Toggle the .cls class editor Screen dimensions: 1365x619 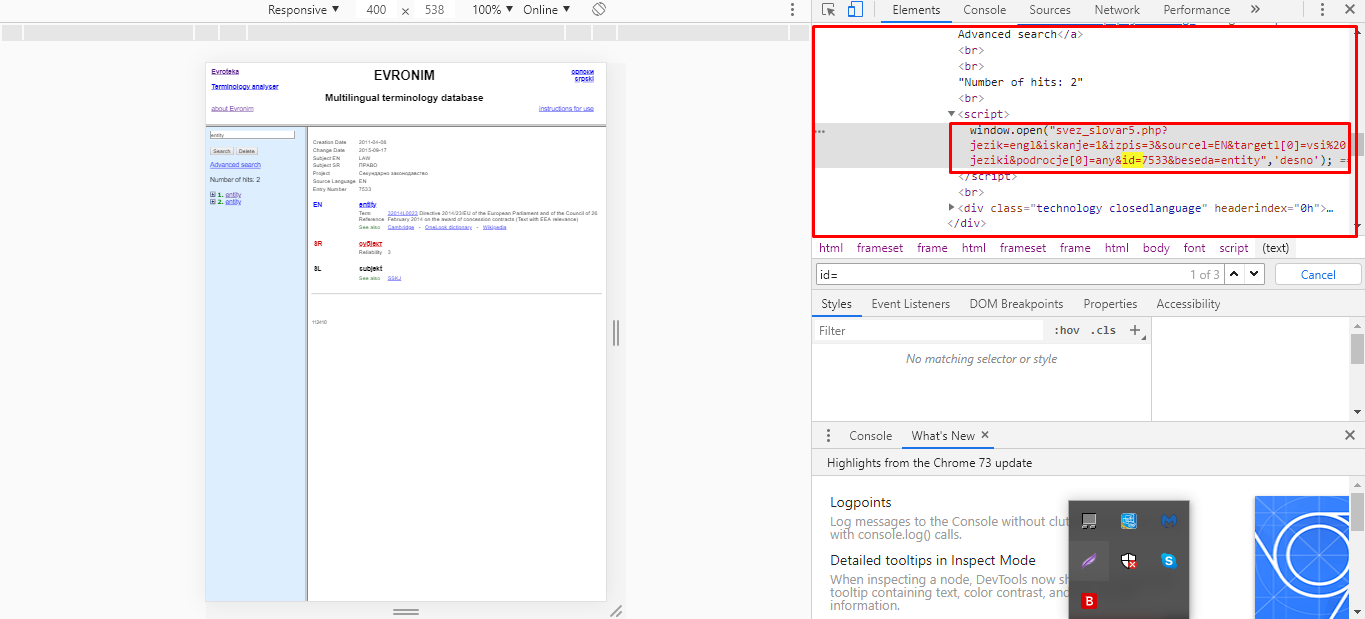(x=1103, y=330)
